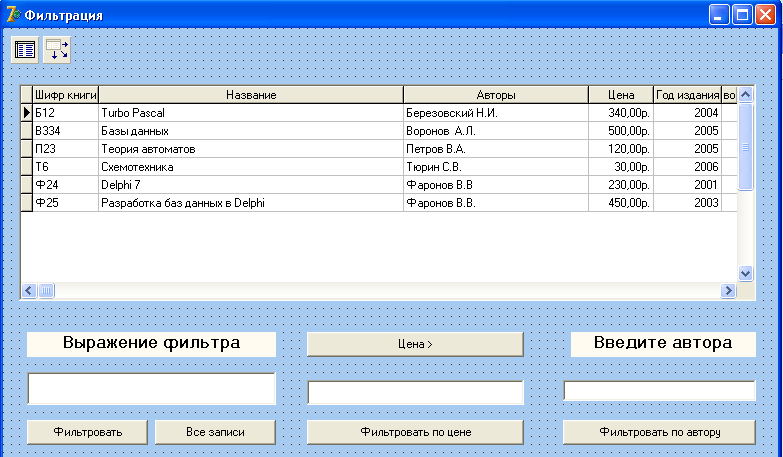Click the filter expression input field
783x457 pixels.
pos(151,389)
